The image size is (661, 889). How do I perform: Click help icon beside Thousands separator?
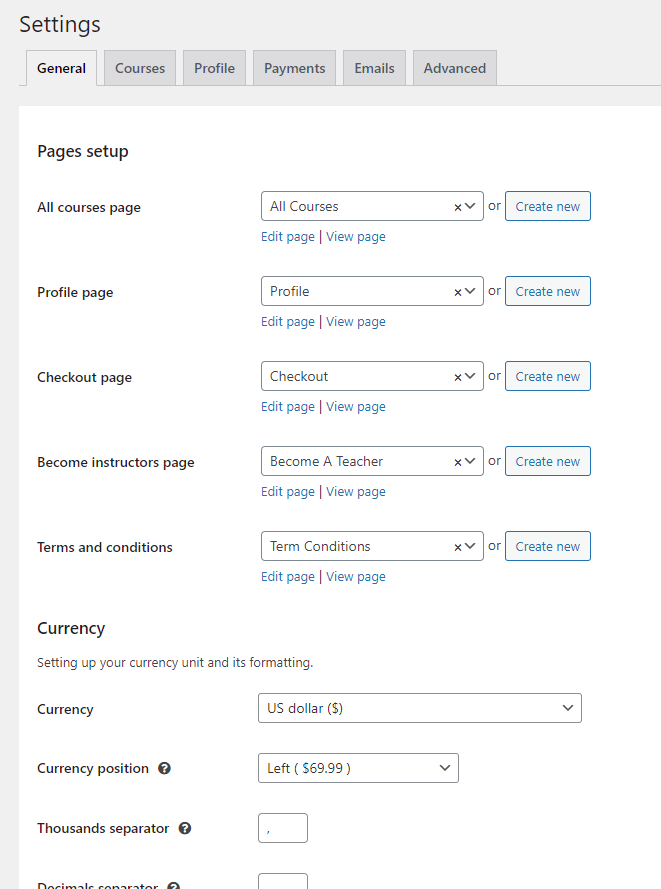coord(185,829)
